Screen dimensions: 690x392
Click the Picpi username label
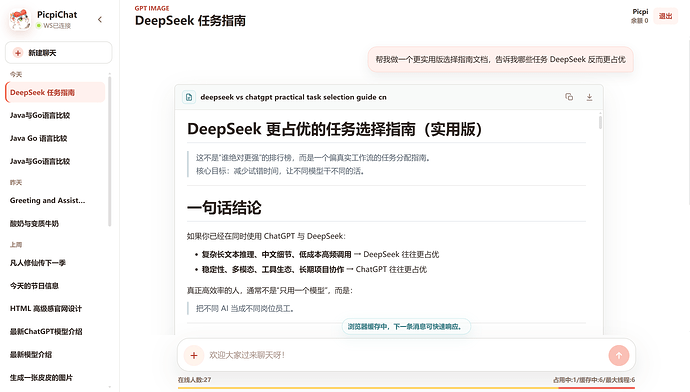coord(640,11)
